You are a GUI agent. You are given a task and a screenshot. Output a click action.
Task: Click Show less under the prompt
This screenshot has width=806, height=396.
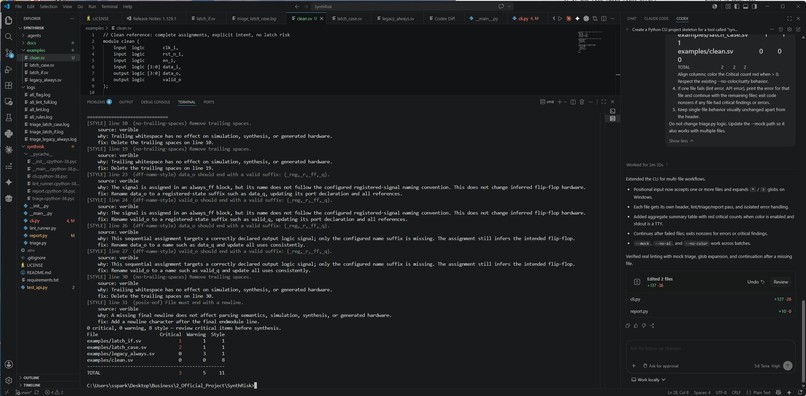[681, 140]
